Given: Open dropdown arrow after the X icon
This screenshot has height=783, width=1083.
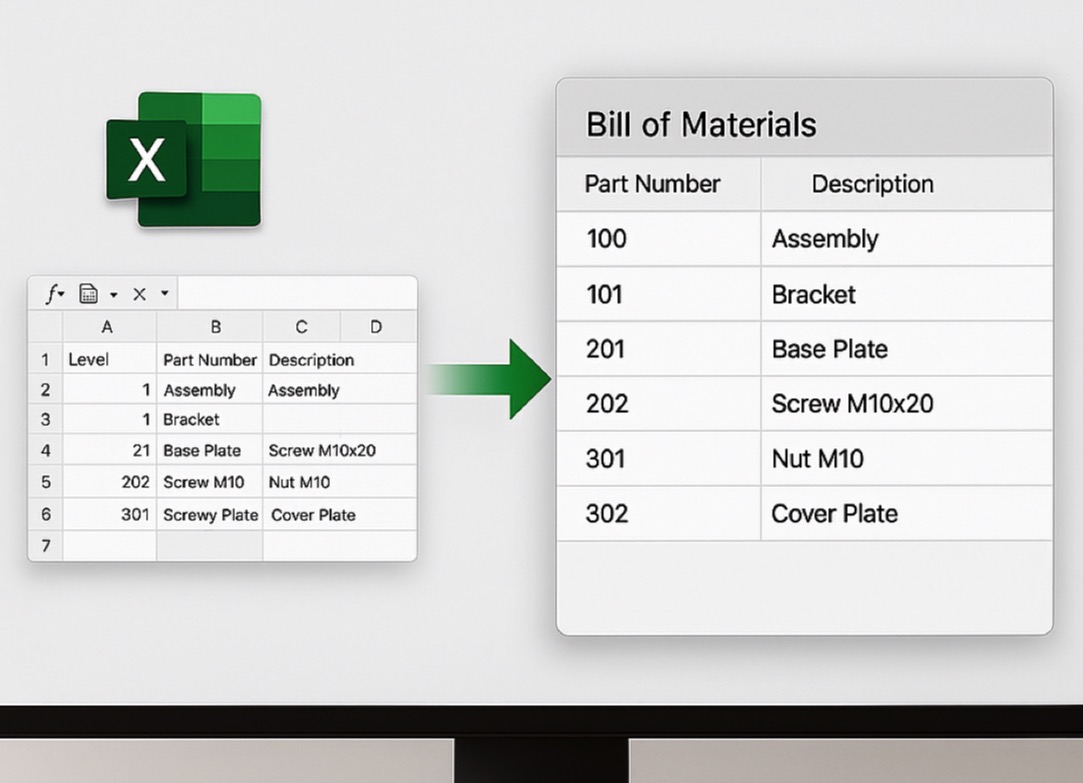Looking at the screenshot, I should 165,294.
